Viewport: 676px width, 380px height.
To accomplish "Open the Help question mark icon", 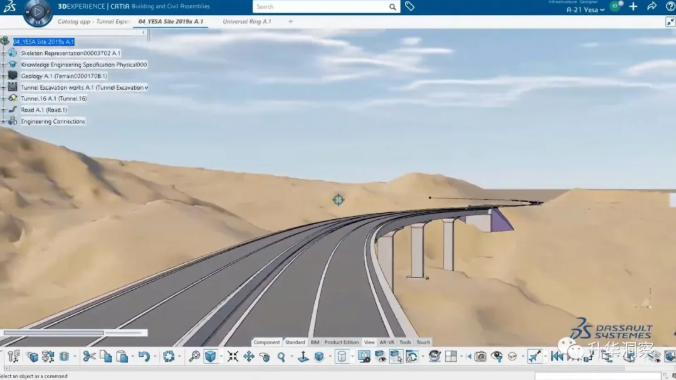I will tap(670, 6).
